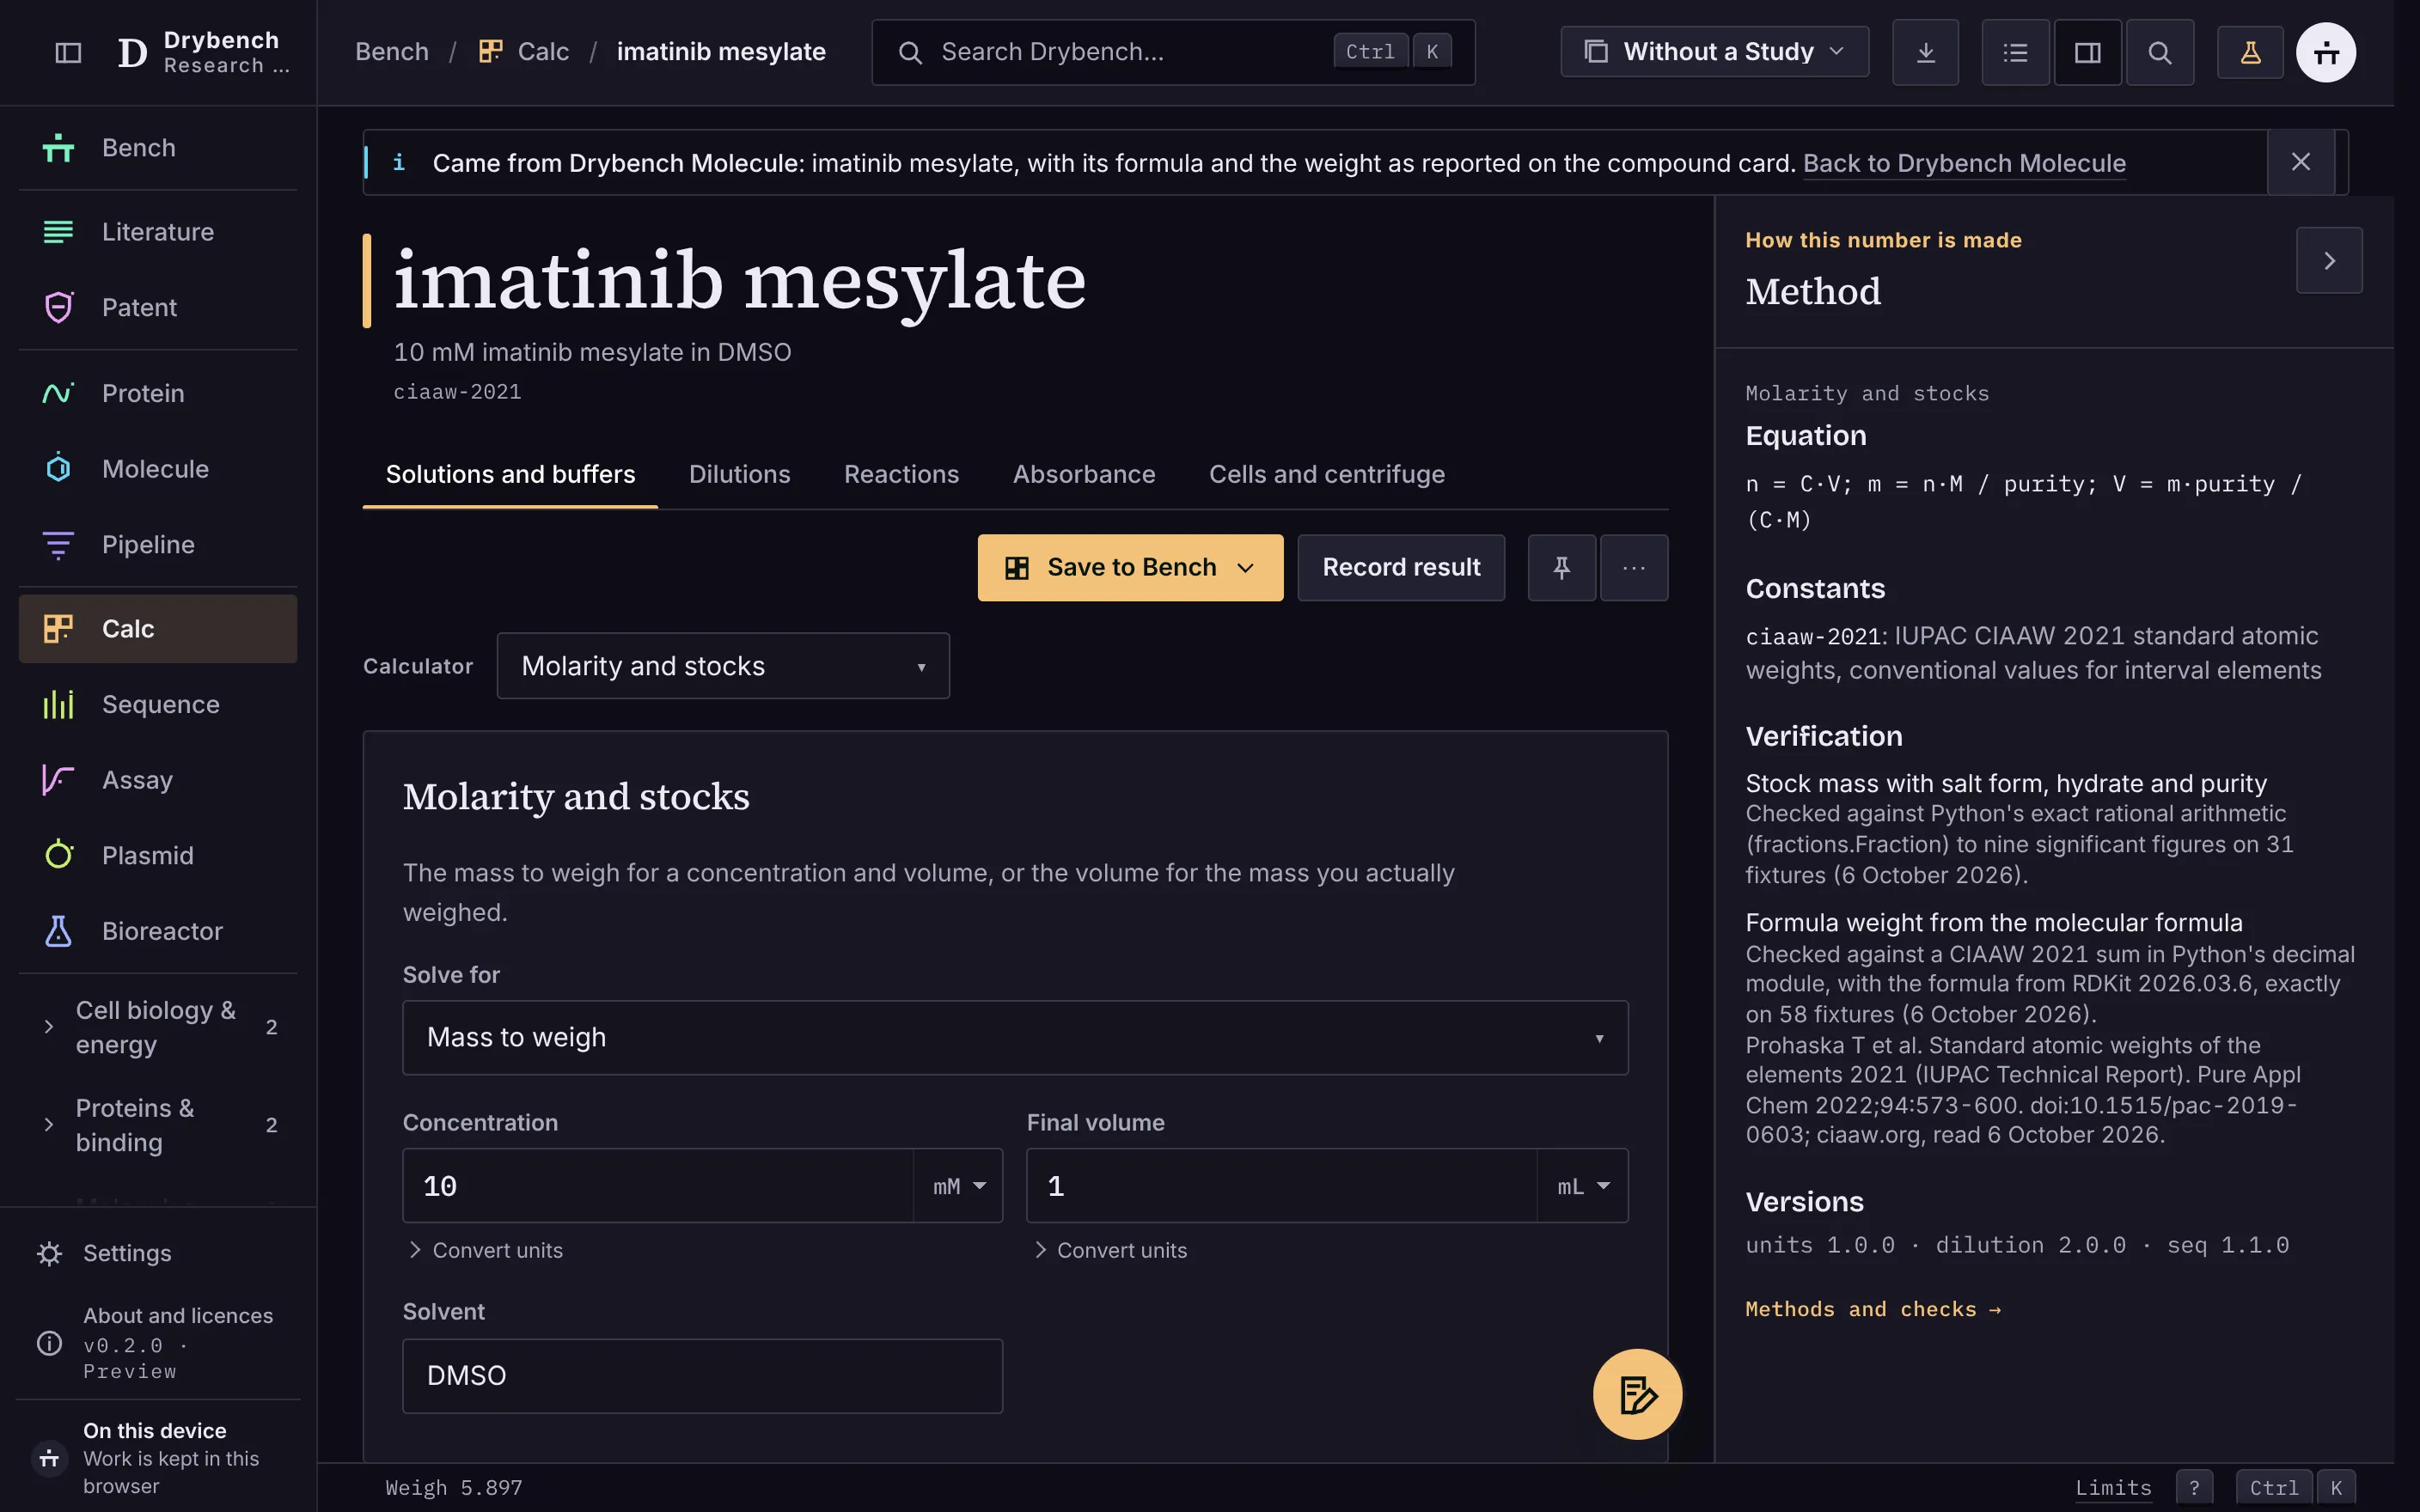This screenshot has width=2420, height=1512.
Task: Open the more options ellipsis button
Action: [x=1634, y=568]
